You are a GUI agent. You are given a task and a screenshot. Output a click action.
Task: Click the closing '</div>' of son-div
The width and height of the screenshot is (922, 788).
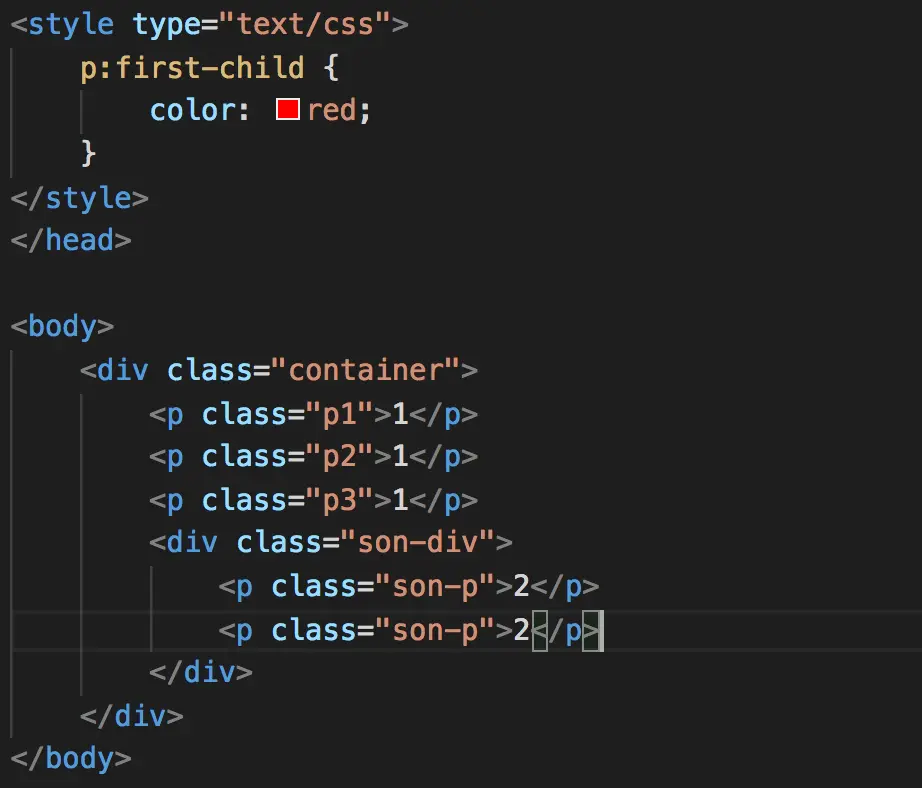click(x=201, y=672)
